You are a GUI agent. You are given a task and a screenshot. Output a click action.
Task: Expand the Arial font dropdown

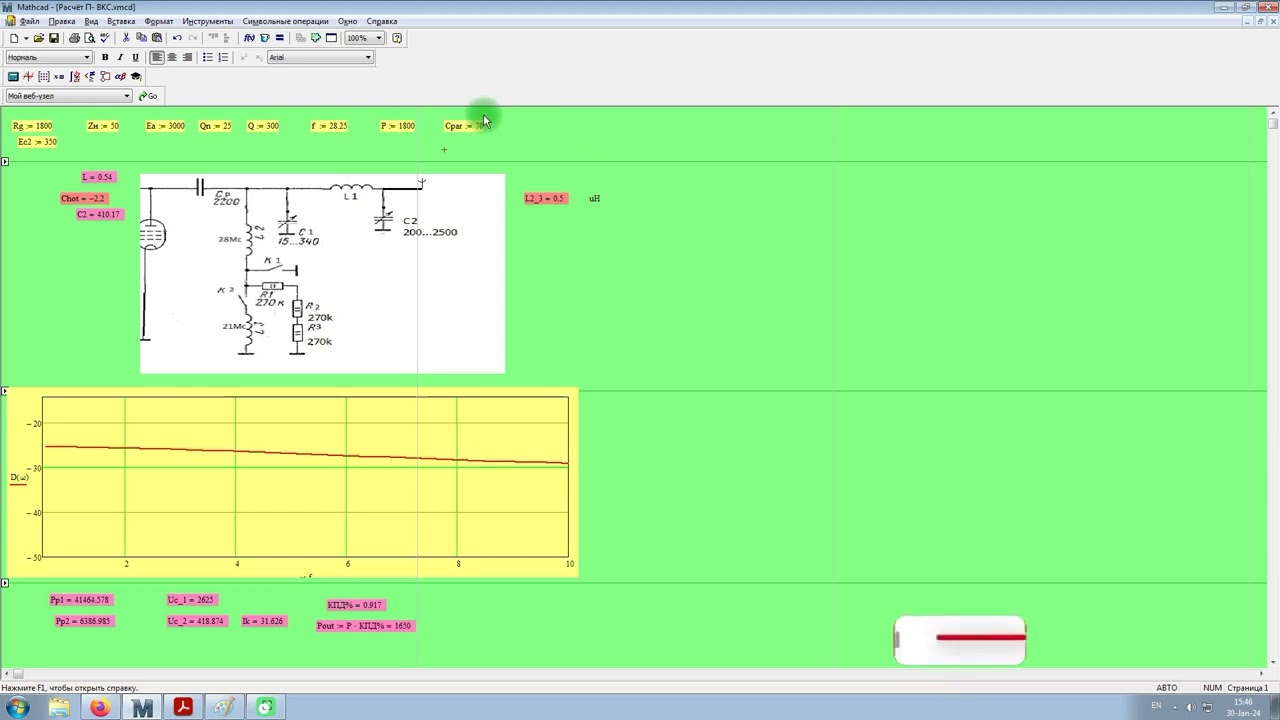click(x=368, y=57)
